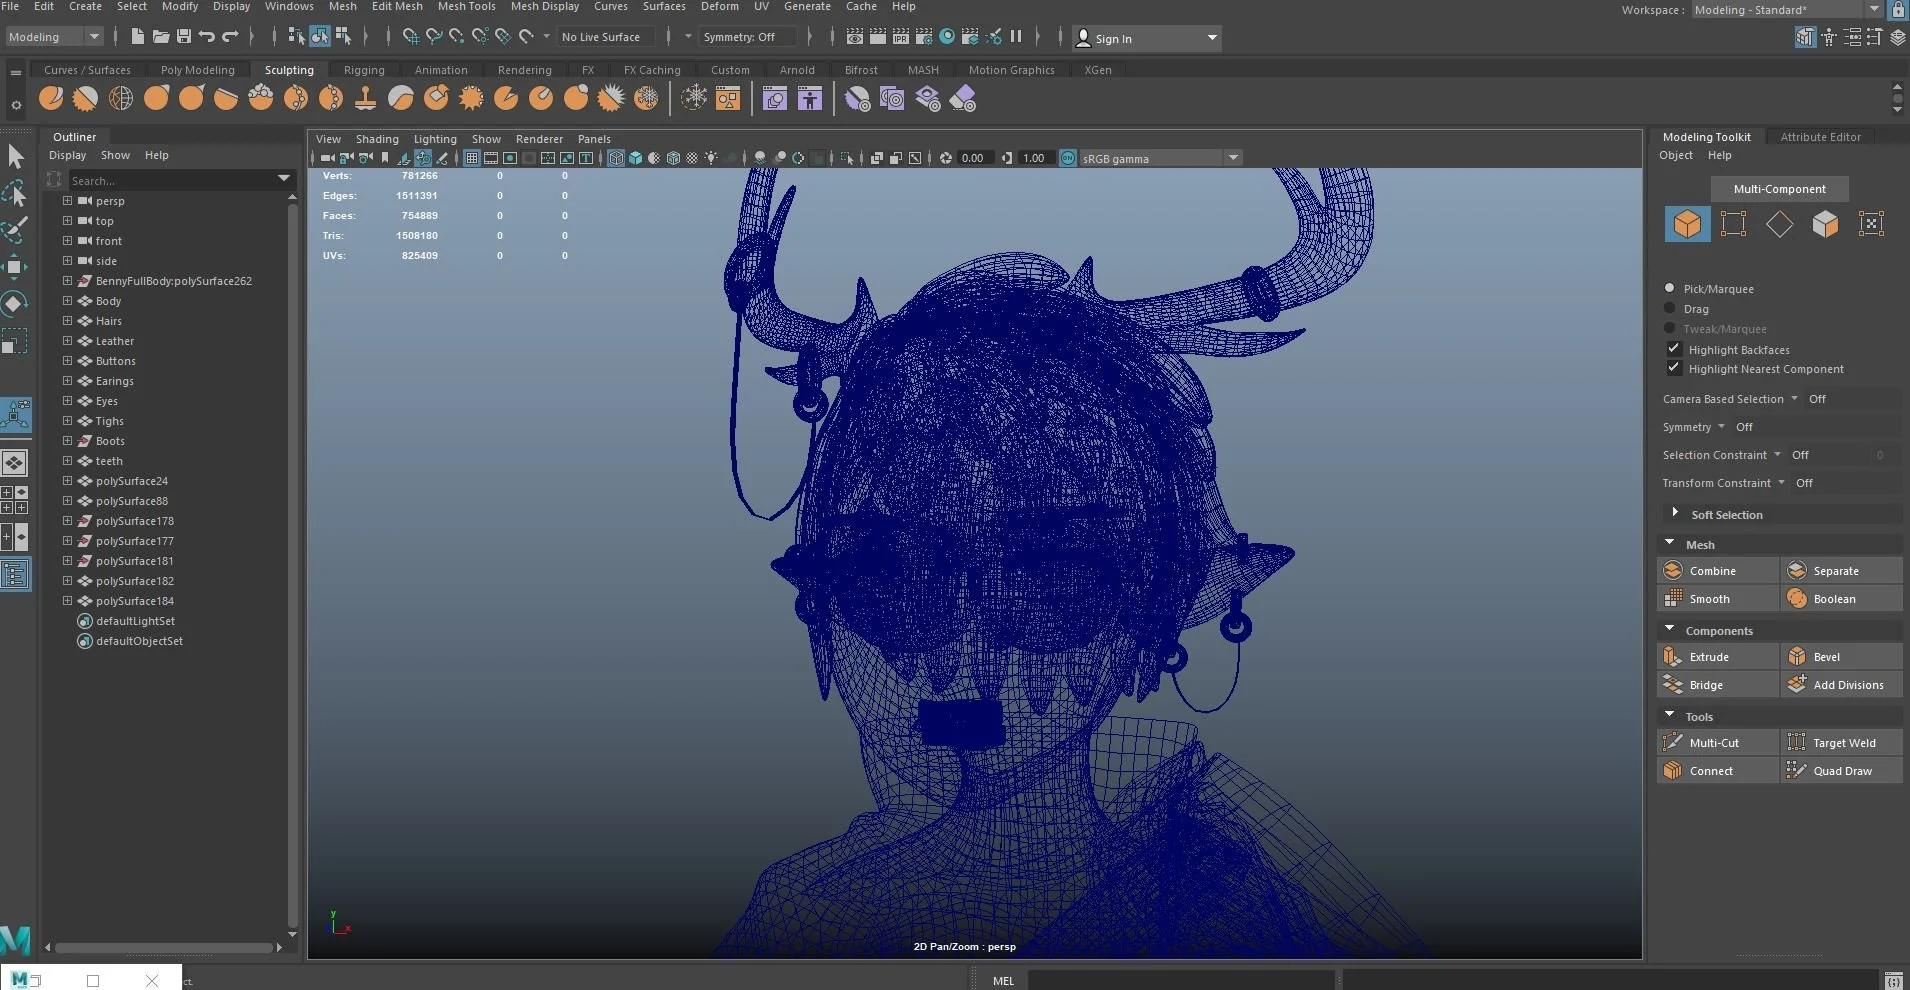The height and width of the screenshot is (990, 1910).
Task: Toggle Highlight Nearest Component checkbox
Action: (x=1673, y=368)
